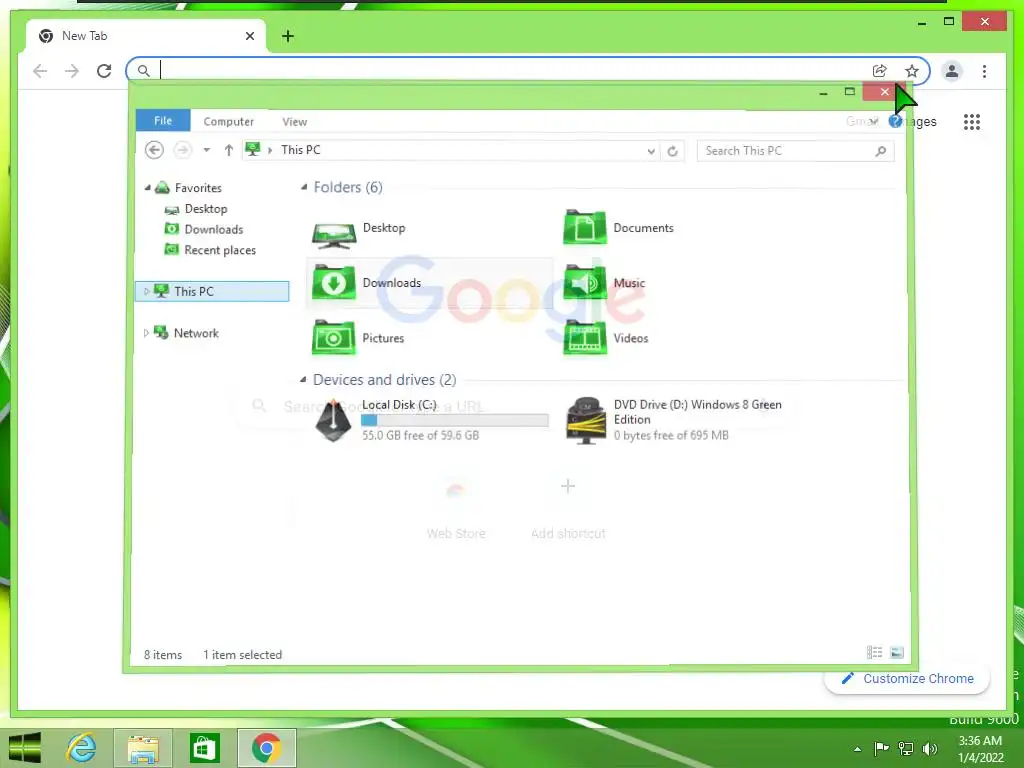Collapse the Folders (6) group
Viewport: 1024px width, 768px height.
pyautogui.click(x=304, y=187)
